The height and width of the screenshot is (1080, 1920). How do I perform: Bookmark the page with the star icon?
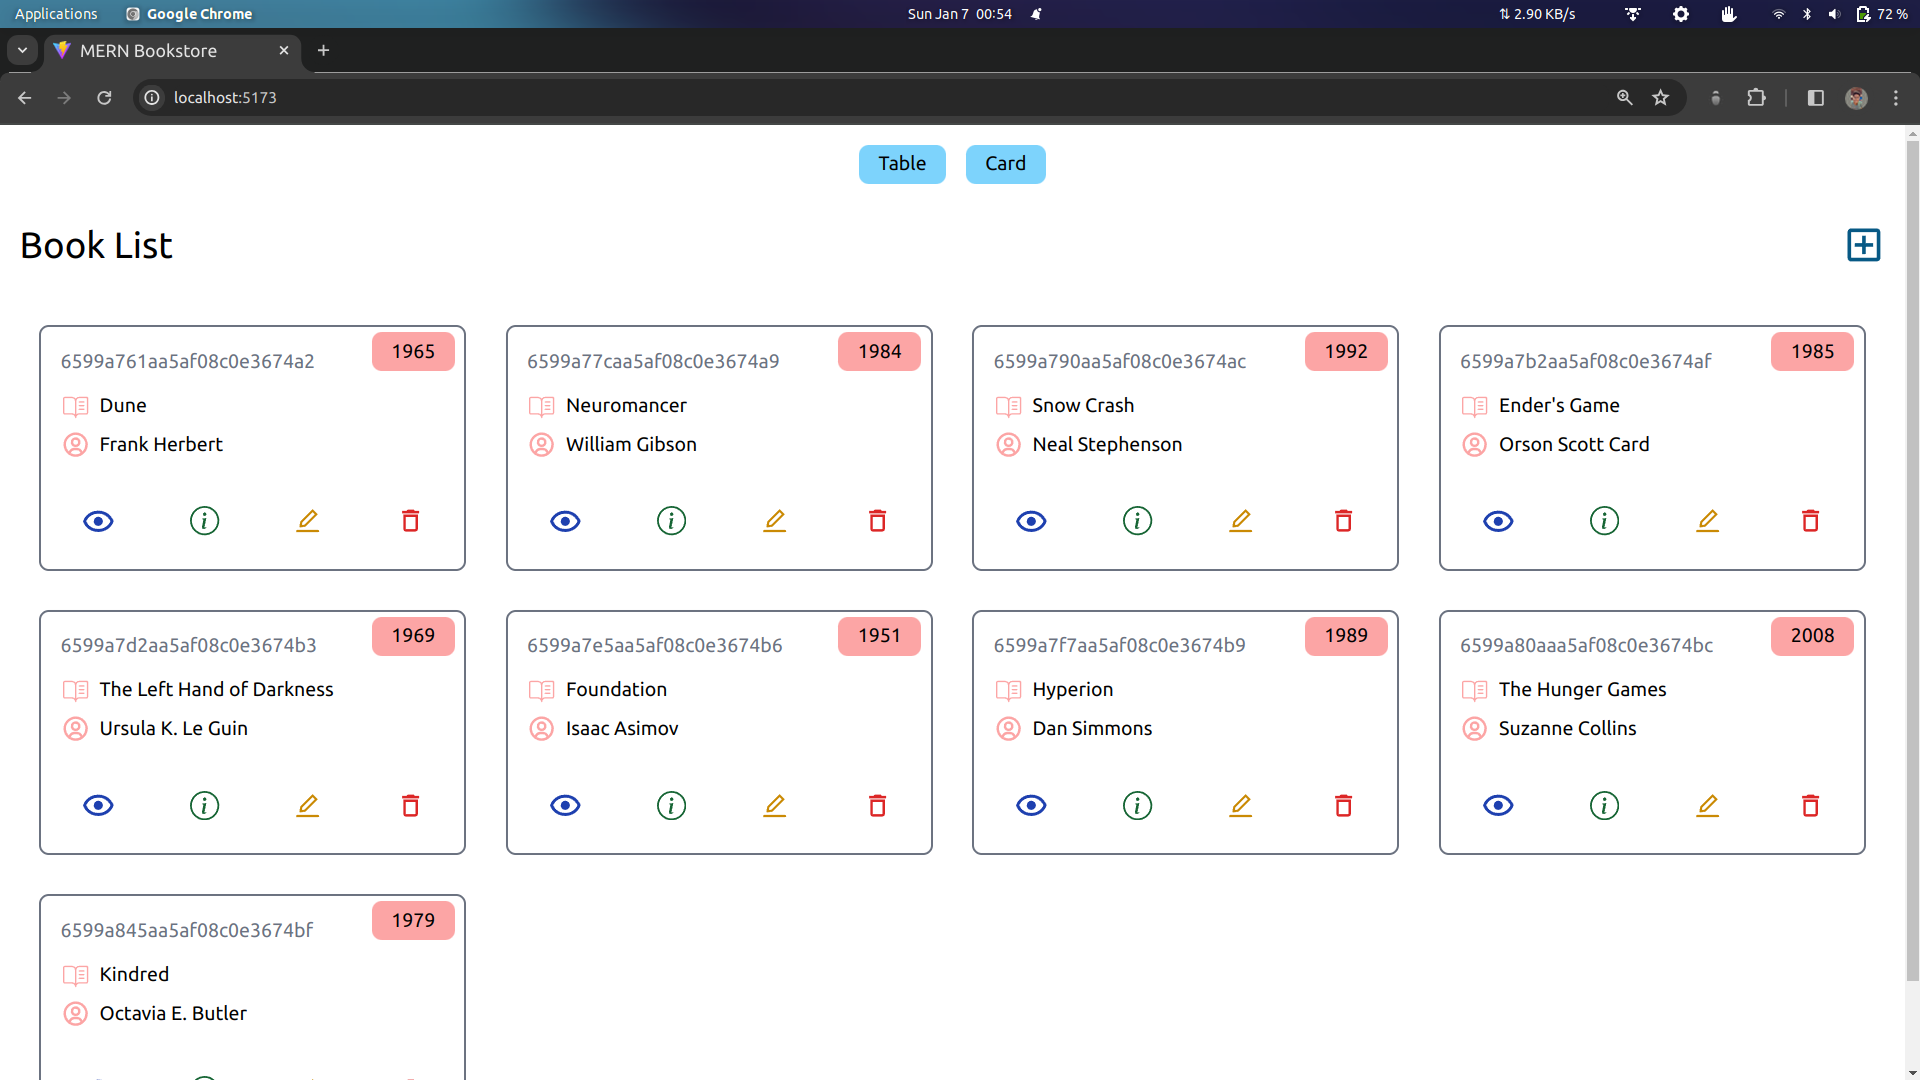[x=1661, y=97]
